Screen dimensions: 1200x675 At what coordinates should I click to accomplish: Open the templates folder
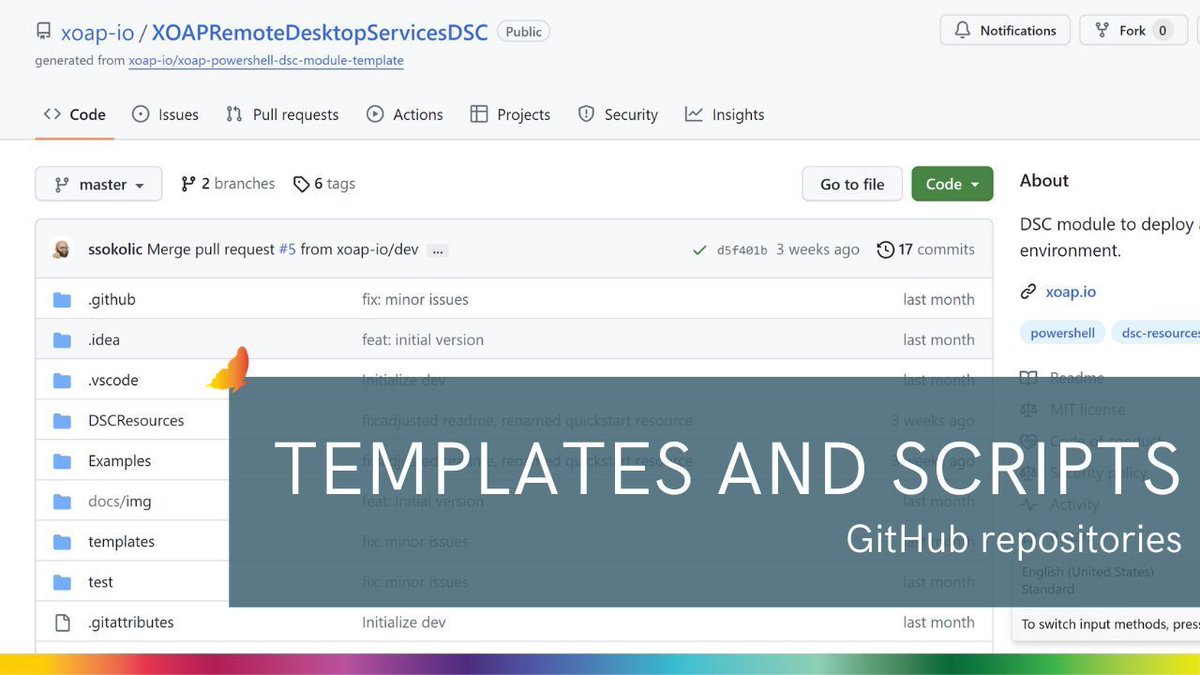pyautogui.click(x=121, y=541)
